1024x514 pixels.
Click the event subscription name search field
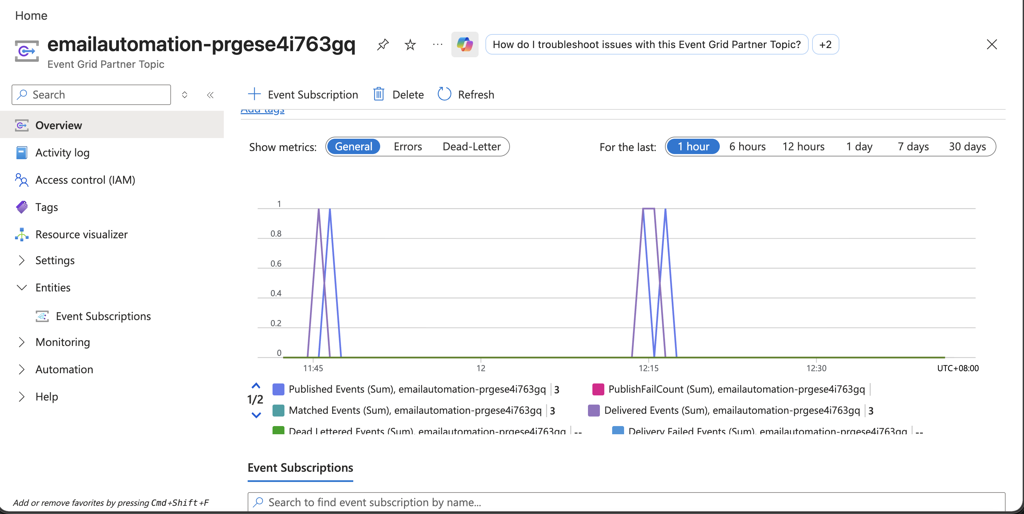626,502
